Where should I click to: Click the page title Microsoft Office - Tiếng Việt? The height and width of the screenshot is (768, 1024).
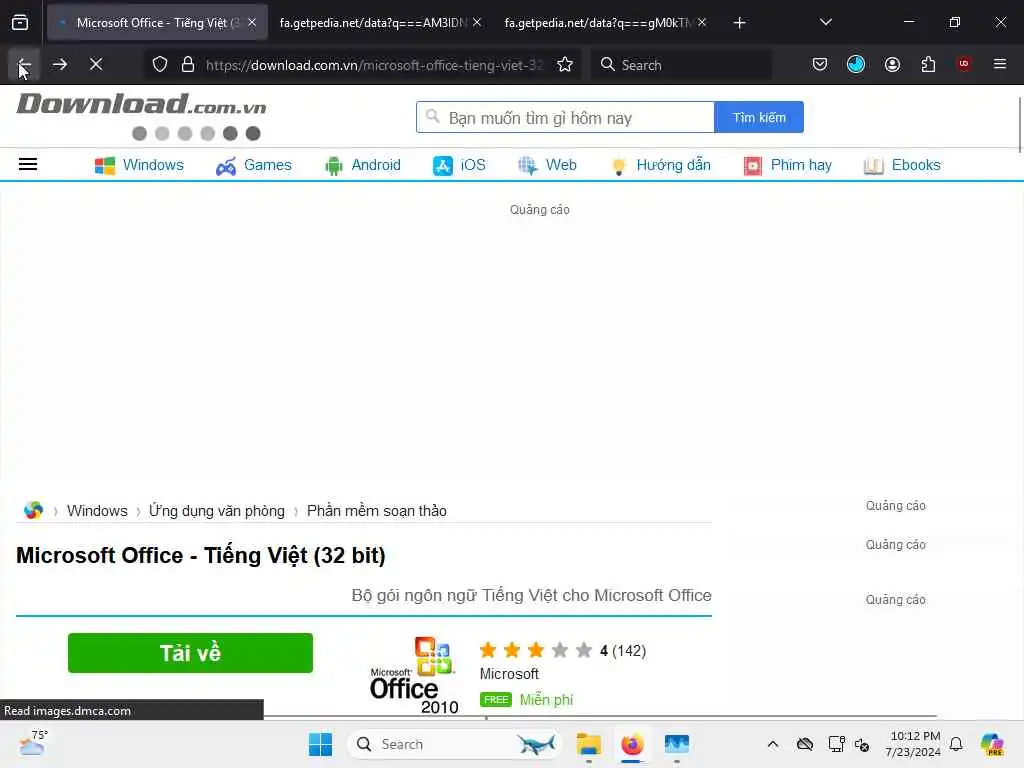(200, 555)
